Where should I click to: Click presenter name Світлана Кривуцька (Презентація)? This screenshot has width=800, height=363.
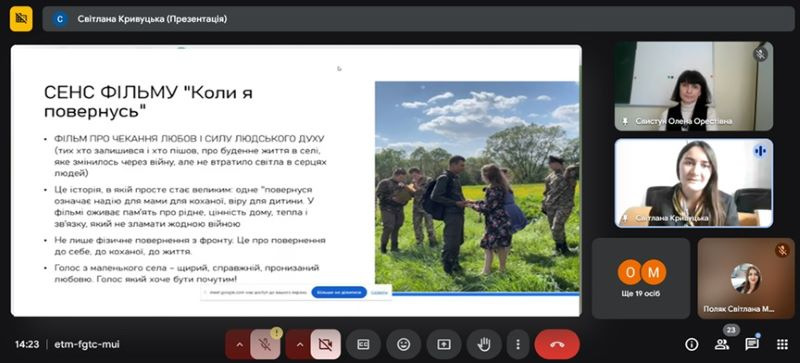tap(152, 19)
